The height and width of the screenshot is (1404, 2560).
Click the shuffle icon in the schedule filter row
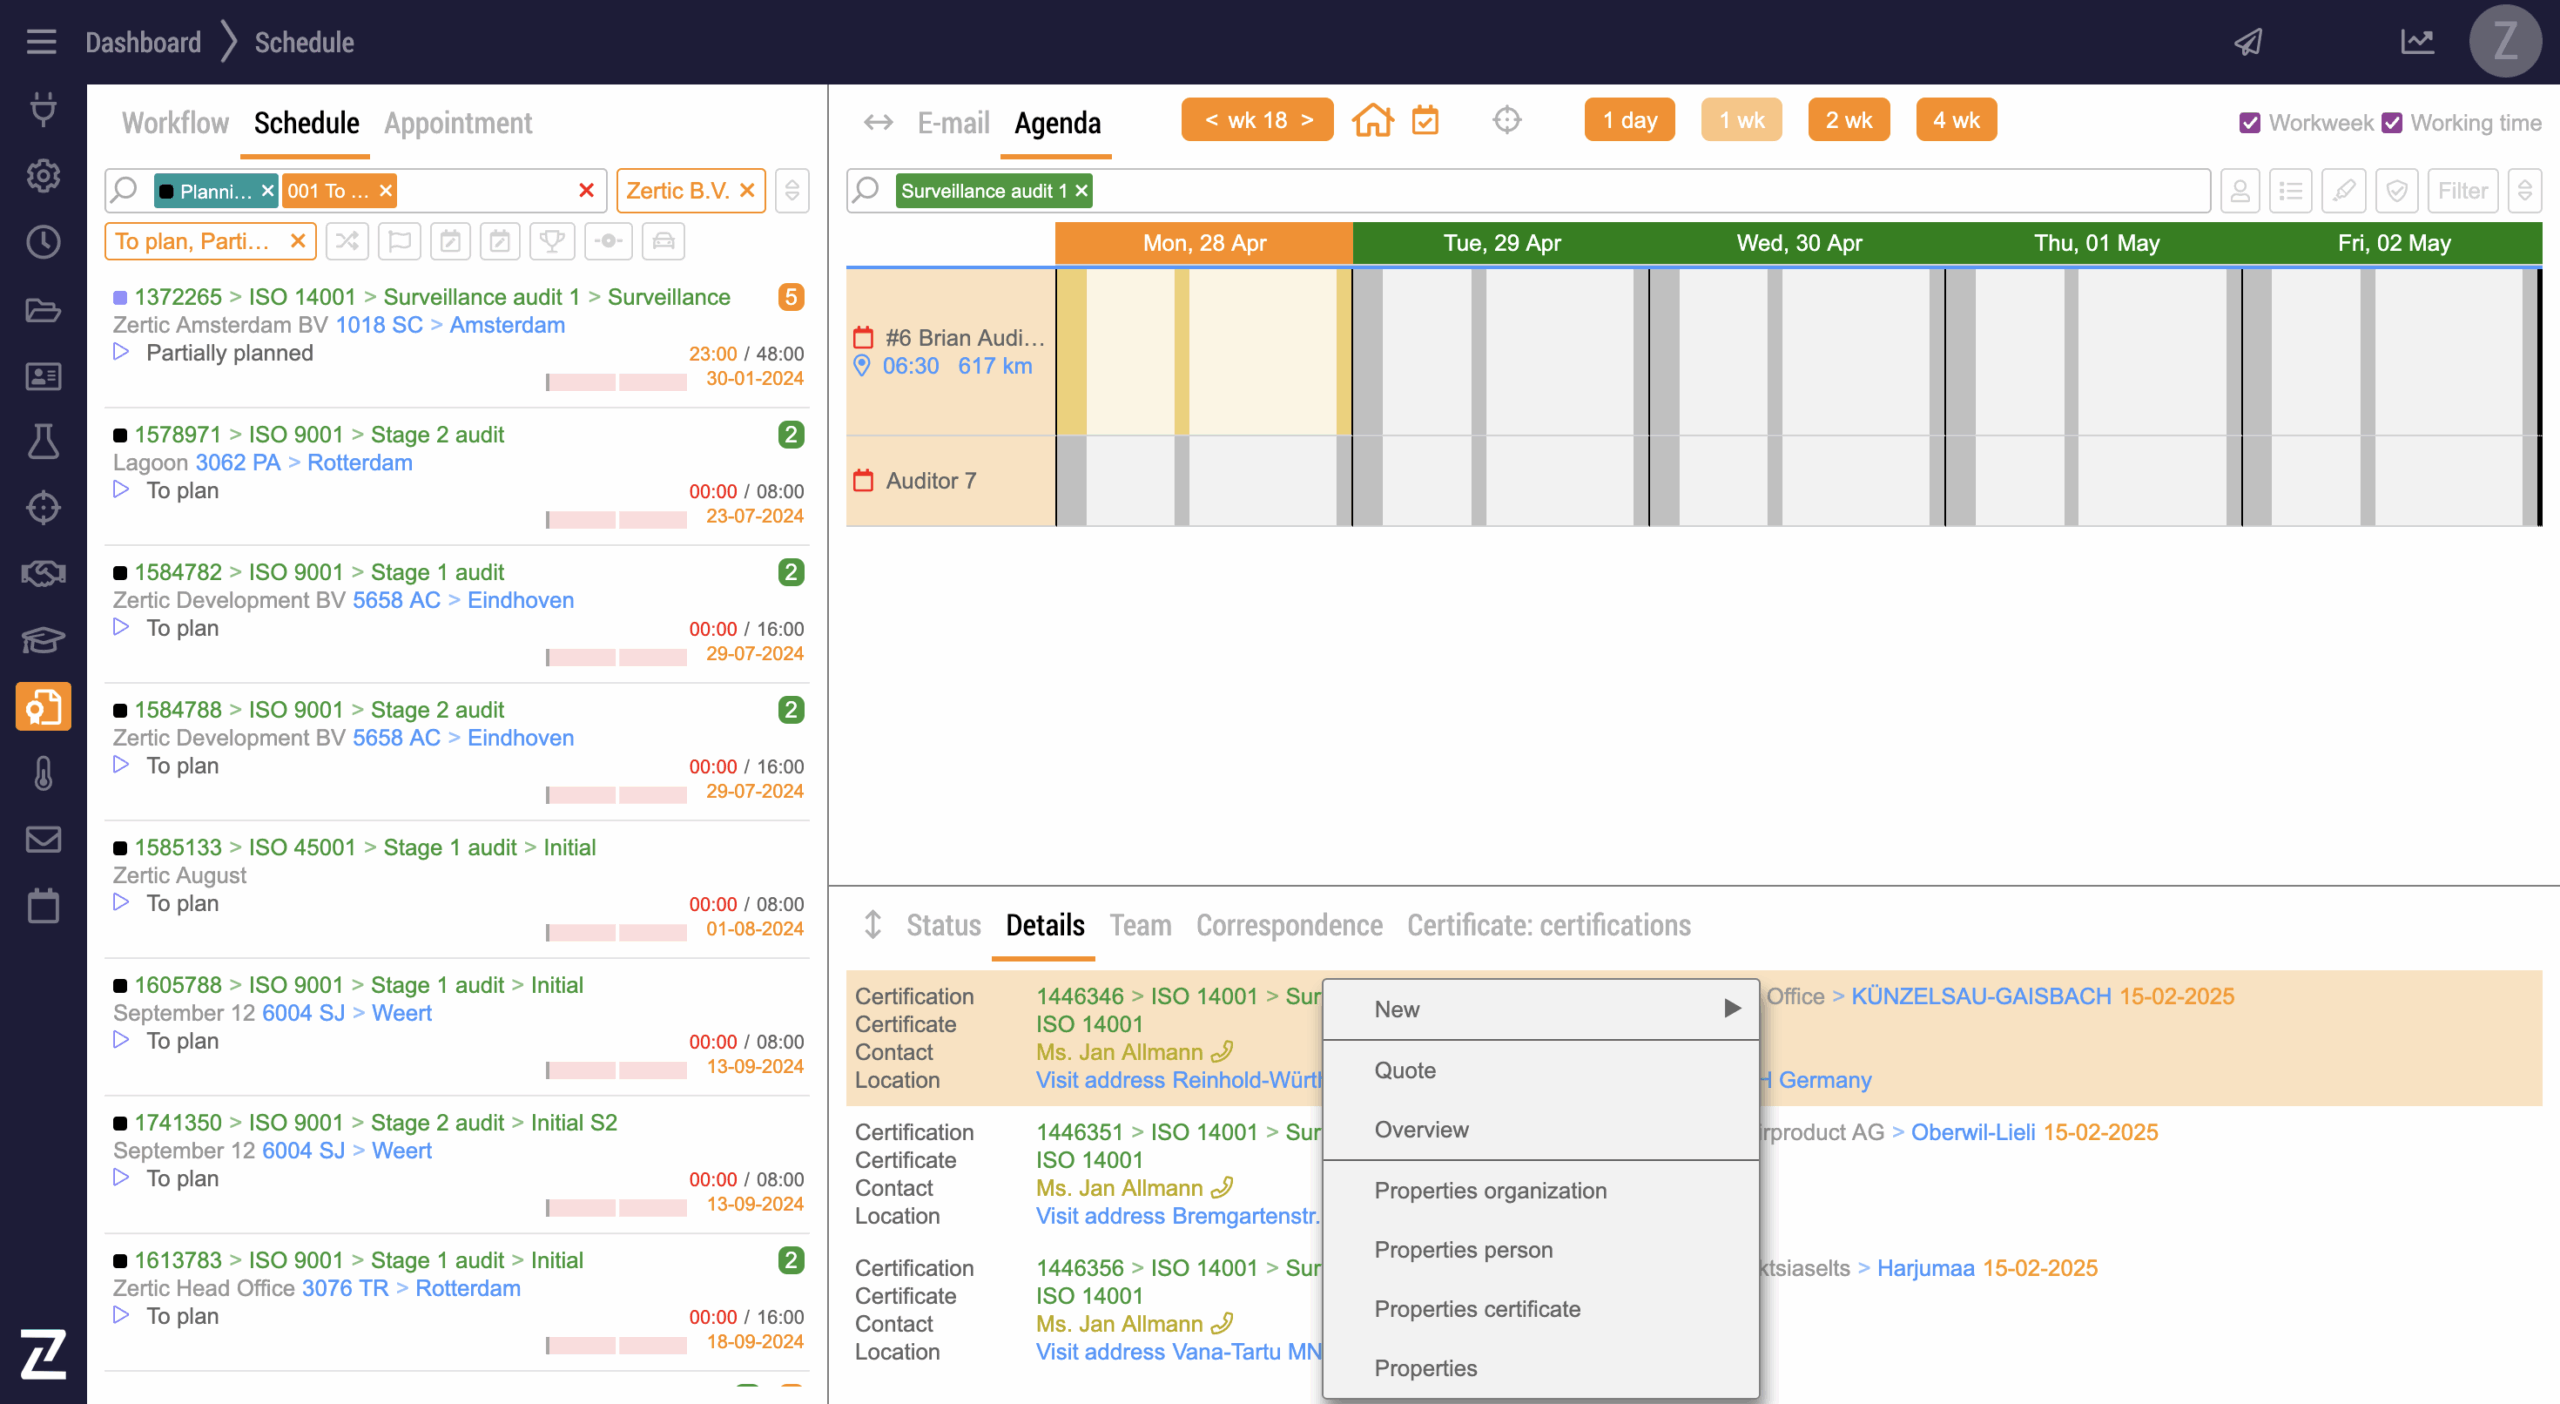(x=347, y=241)
